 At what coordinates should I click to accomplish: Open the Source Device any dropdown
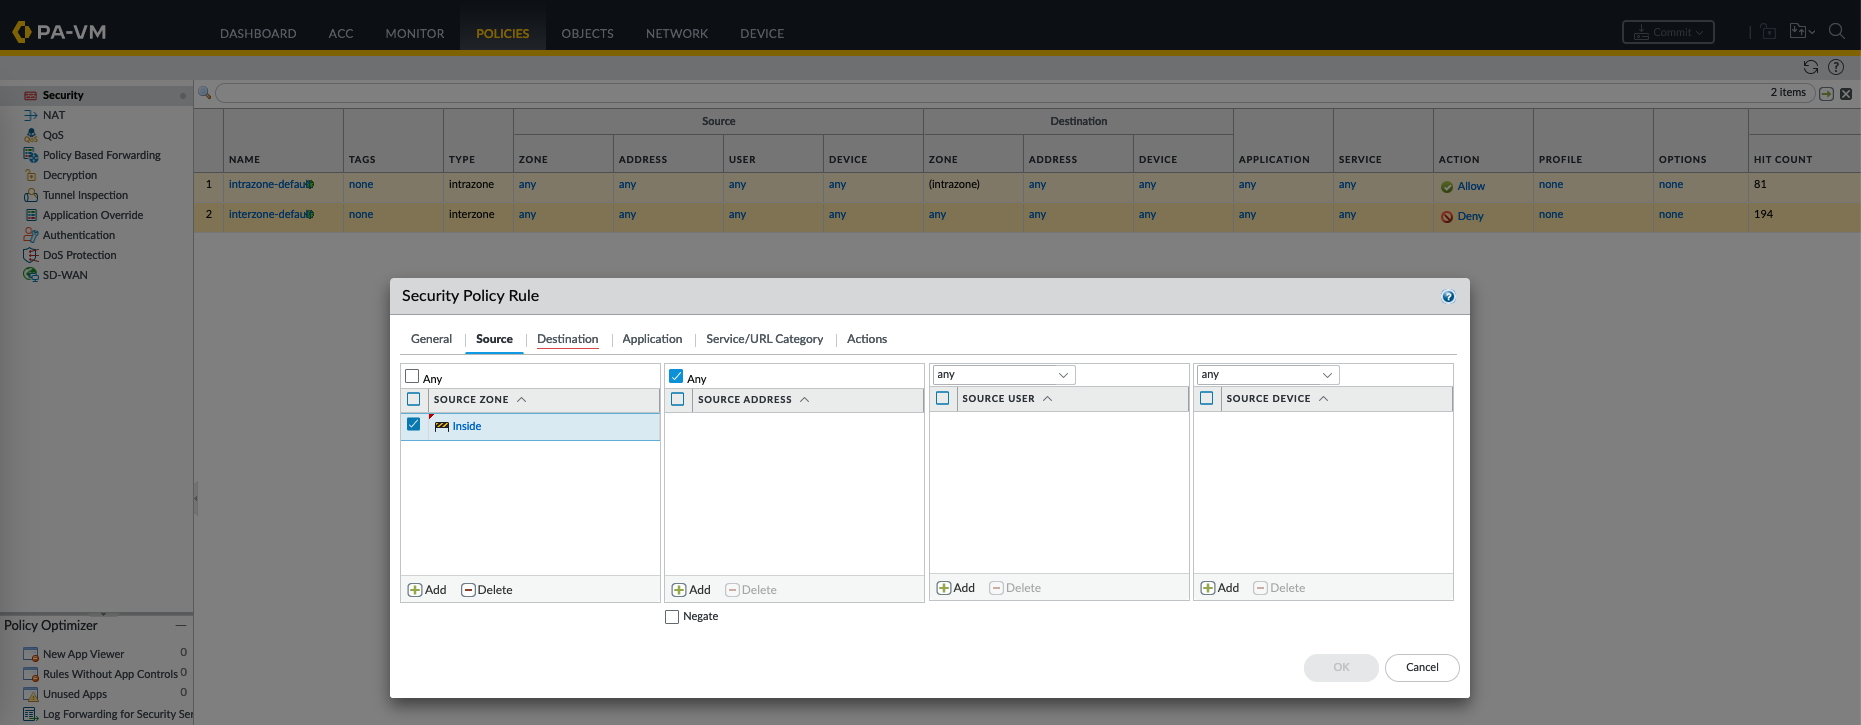coord(1327,375)
